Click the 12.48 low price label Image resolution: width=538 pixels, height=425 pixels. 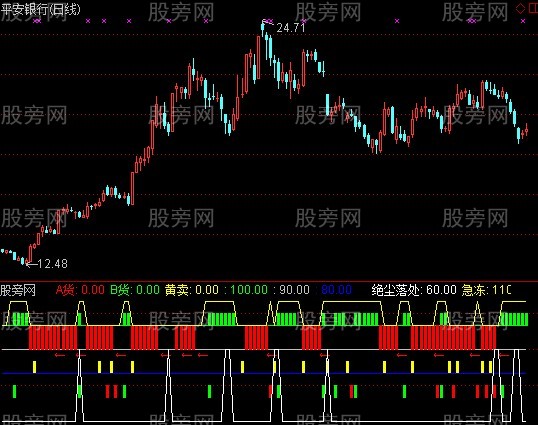52,264
